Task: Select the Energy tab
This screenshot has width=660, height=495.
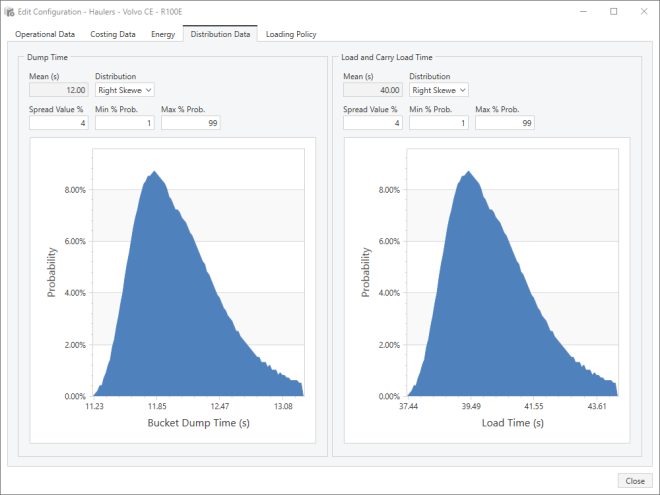Action: coord(163,34)
